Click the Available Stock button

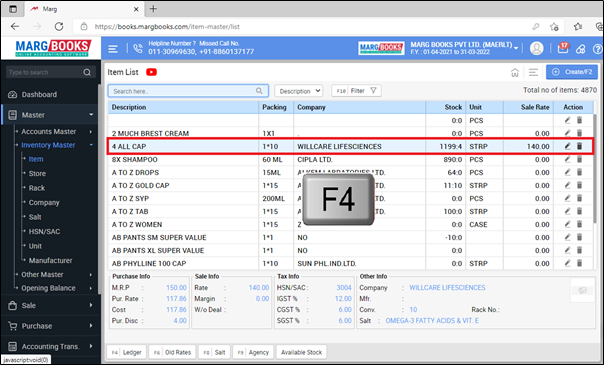[x=302, y=352]
